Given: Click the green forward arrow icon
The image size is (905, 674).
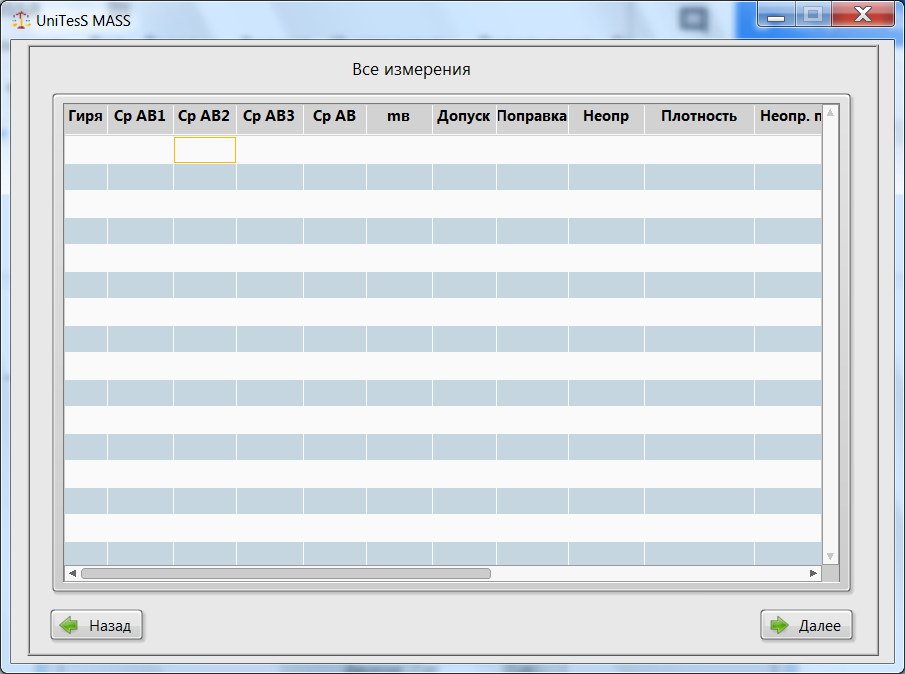Looking at the screenshot, I should [x=779, y=626].
